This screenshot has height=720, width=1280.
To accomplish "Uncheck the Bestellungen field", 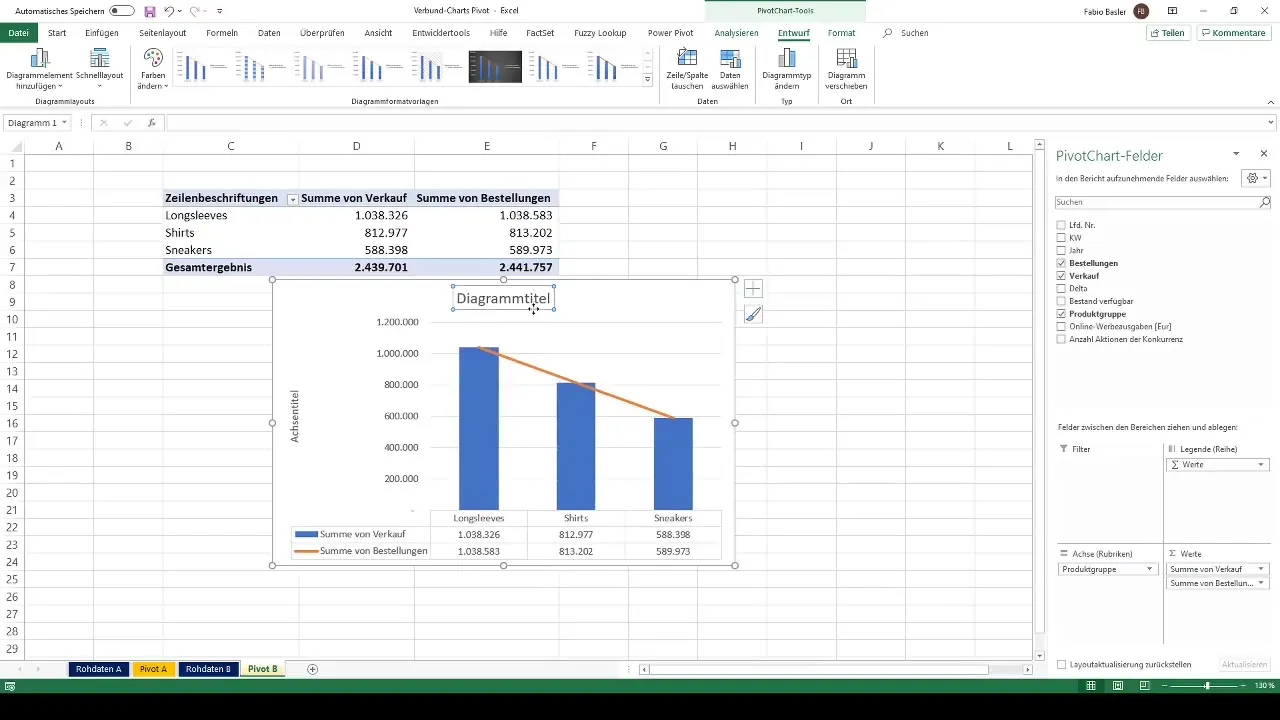I will [1061, 263].
